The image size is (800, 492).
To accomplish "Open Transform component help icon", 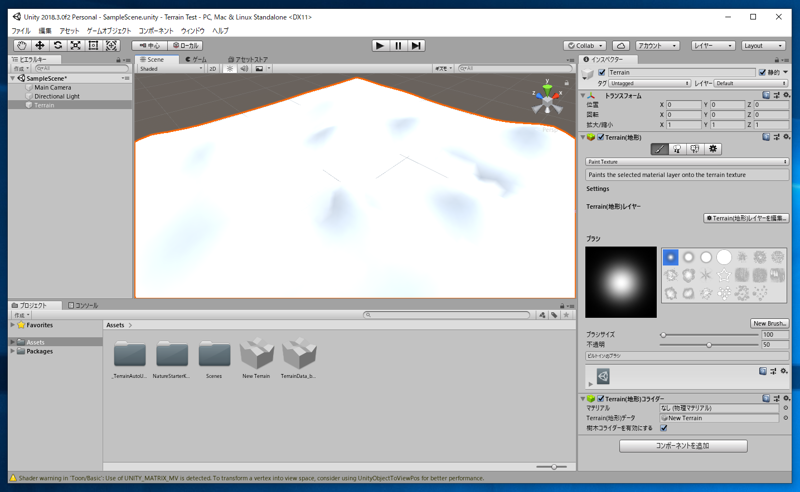I will (x=766, y=95).
